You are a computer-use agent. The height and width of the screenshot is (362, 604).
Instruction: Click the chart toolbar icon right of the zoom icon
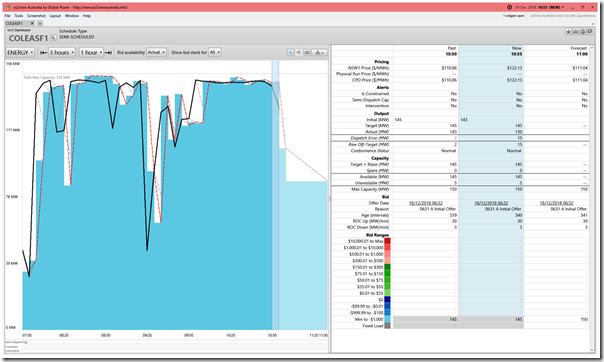pyautogui.click(x=299, y=52)
